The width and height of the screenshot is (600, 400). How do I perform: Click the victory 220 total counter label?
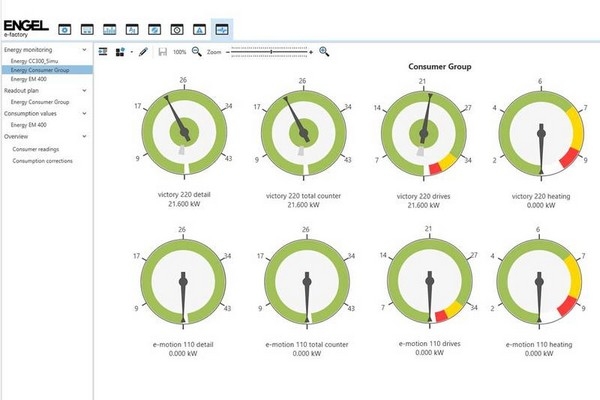pos(303,196)
